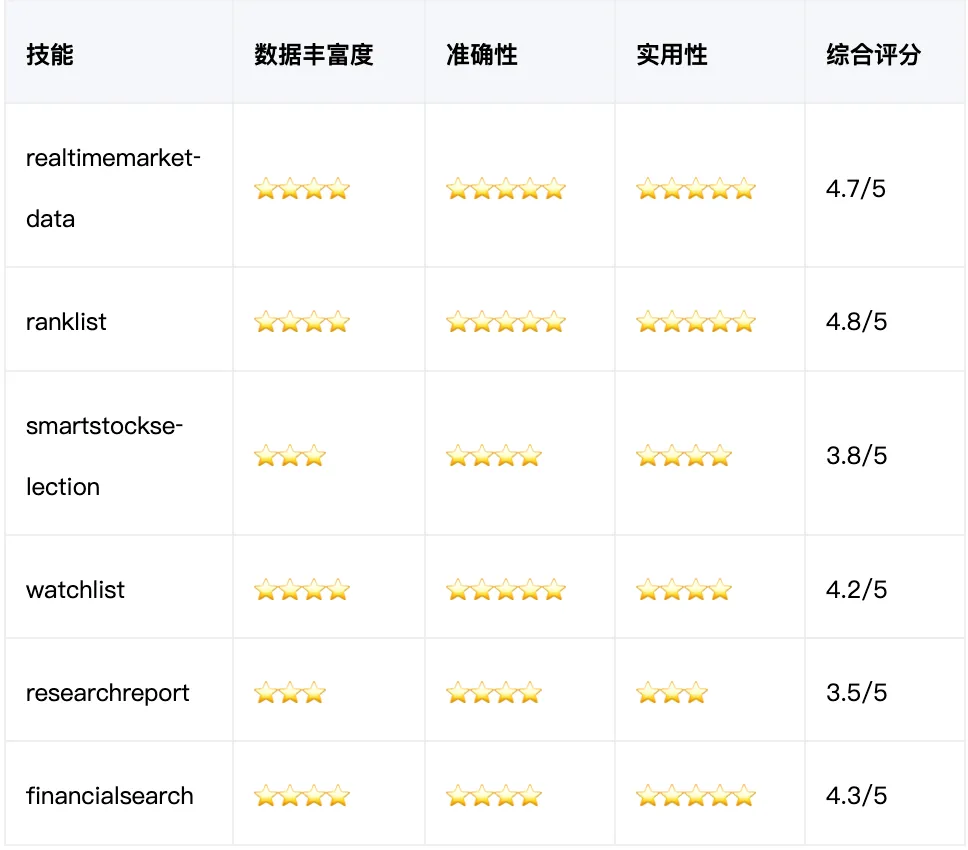The height and width of the screenshot is (850, 968).
Task: Select the realtimemarket-data skill name
Action: click(x=113, y=188)
